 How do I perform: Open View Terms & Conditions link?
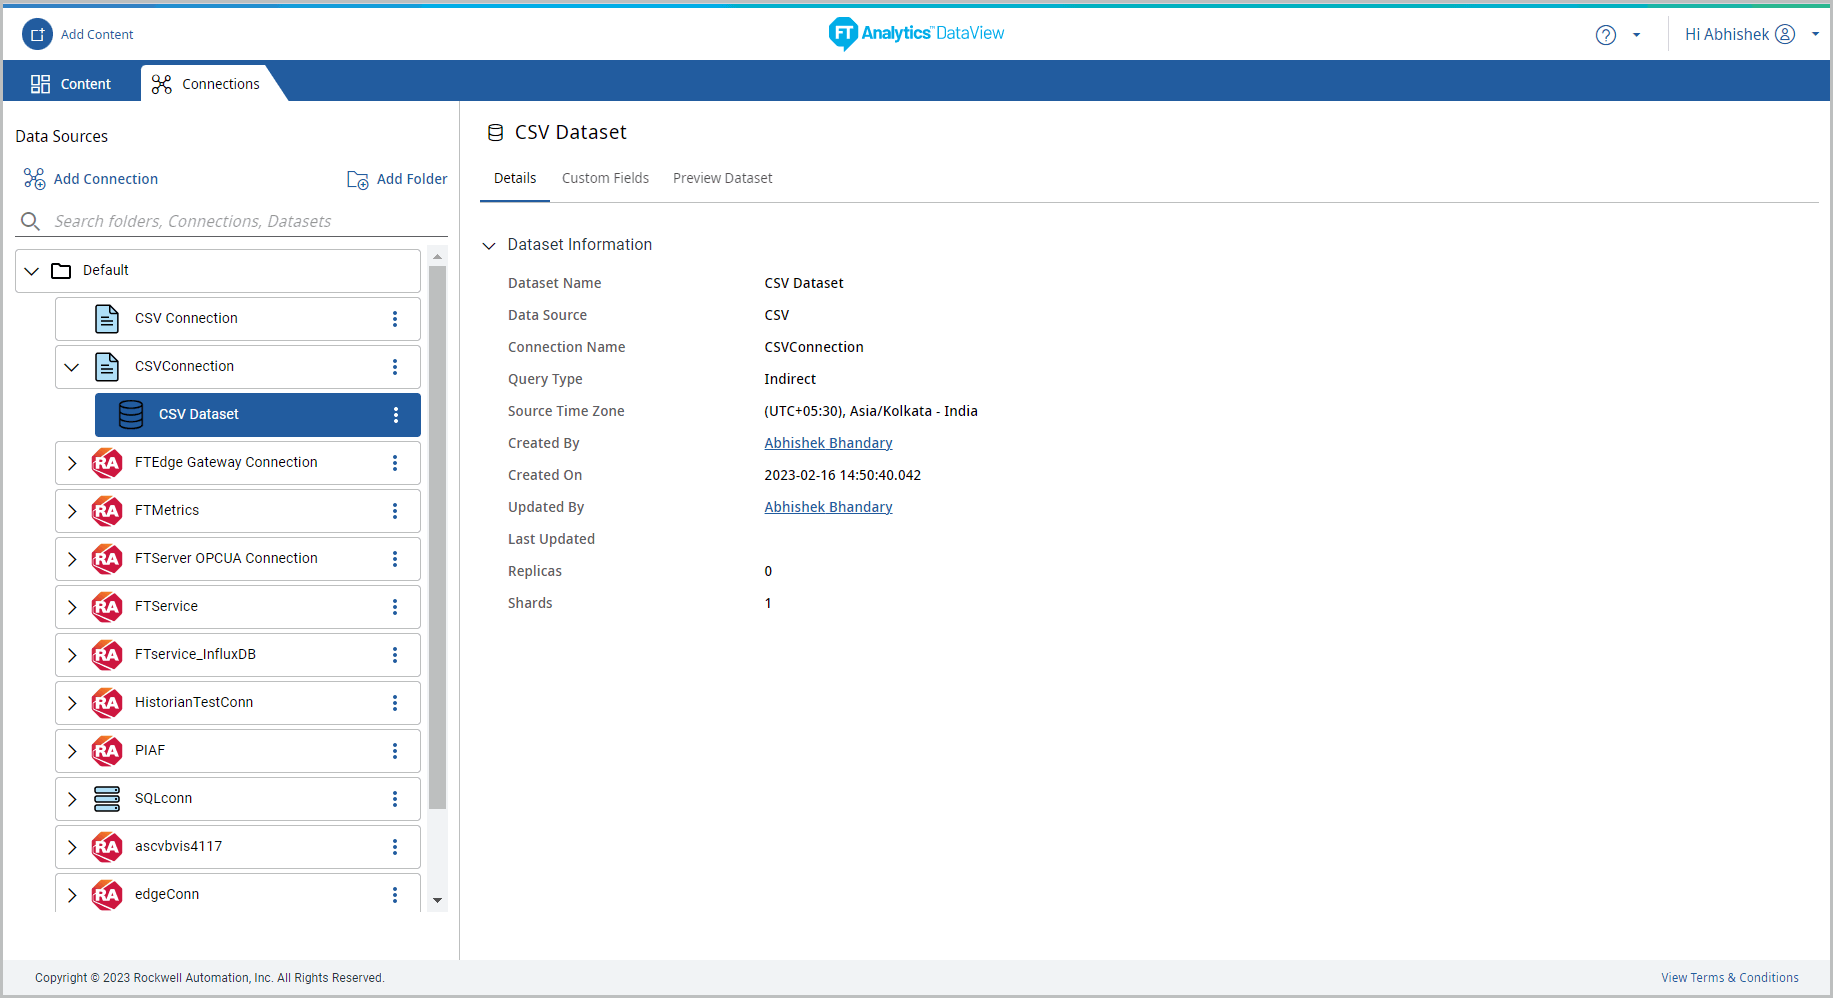[1729, 978]
